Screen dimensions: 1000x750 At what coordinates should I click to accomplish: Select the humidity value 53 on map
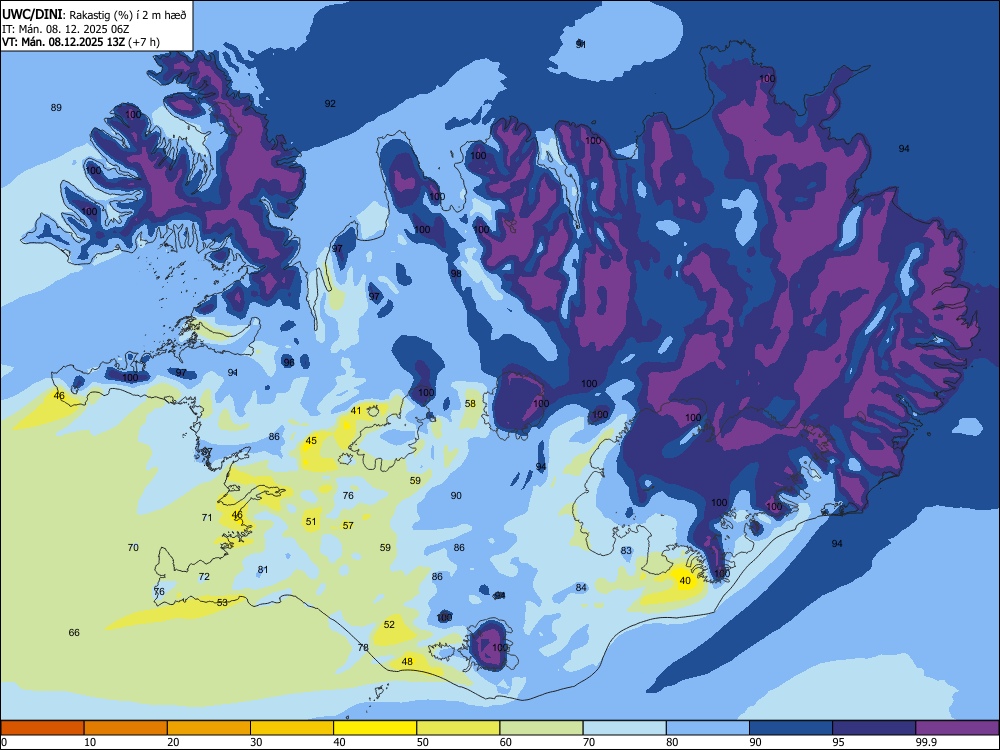(x=222, y=603)
